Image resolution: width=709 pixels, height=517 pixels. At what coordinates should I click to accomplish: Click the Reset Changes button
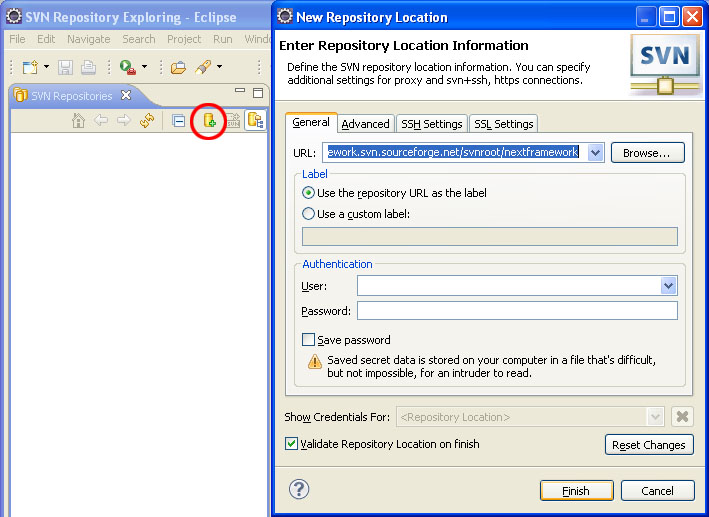point(649,445)
